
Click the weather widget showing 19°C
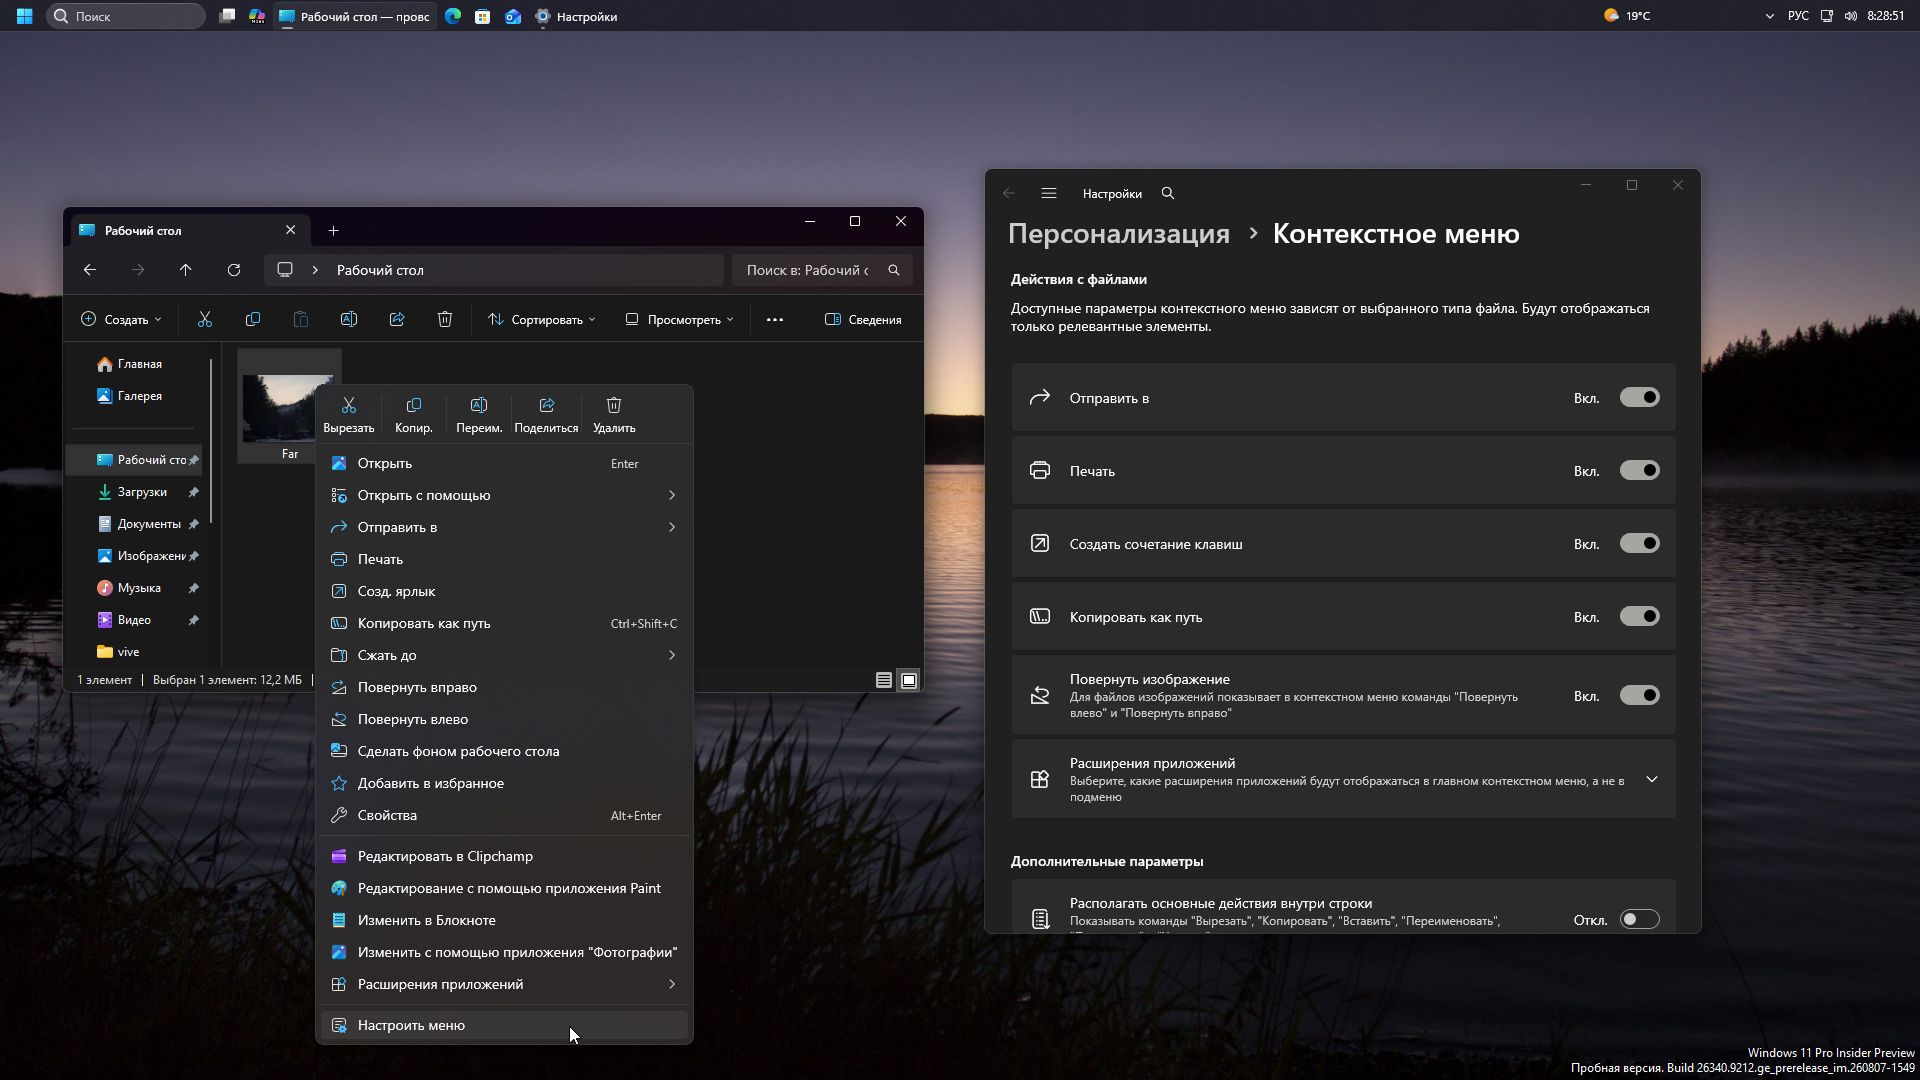click(x=1627, y=16)
